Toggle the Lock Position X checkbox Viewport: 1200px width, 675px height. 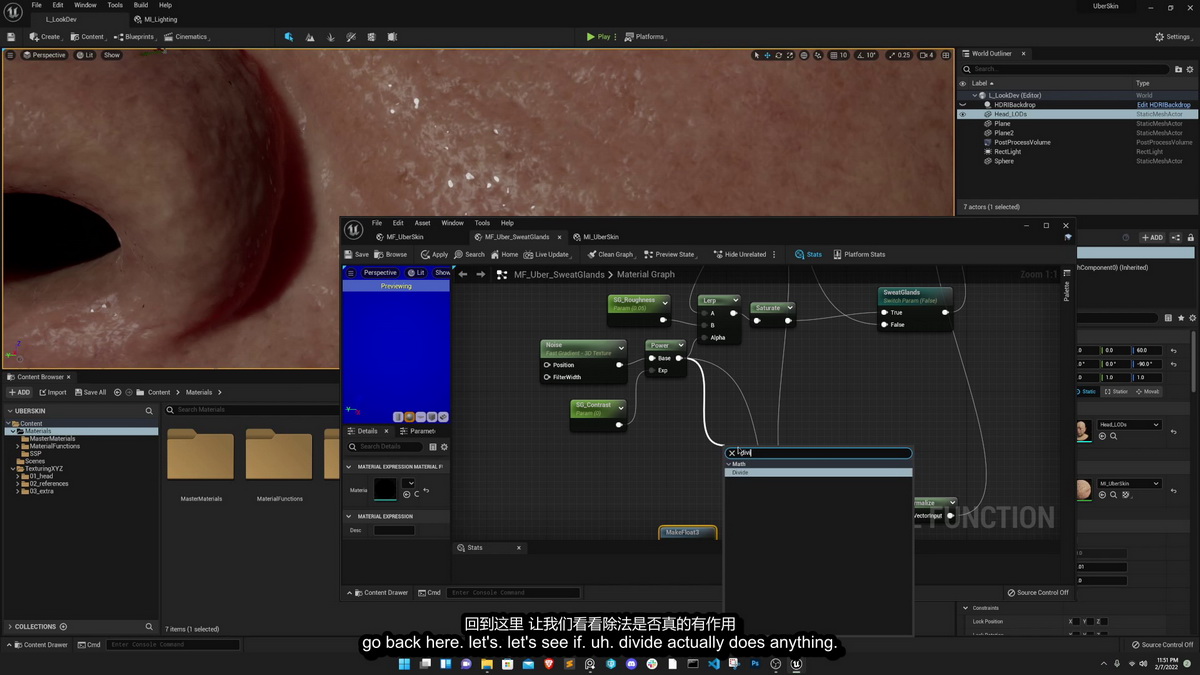coord(1076,621)
